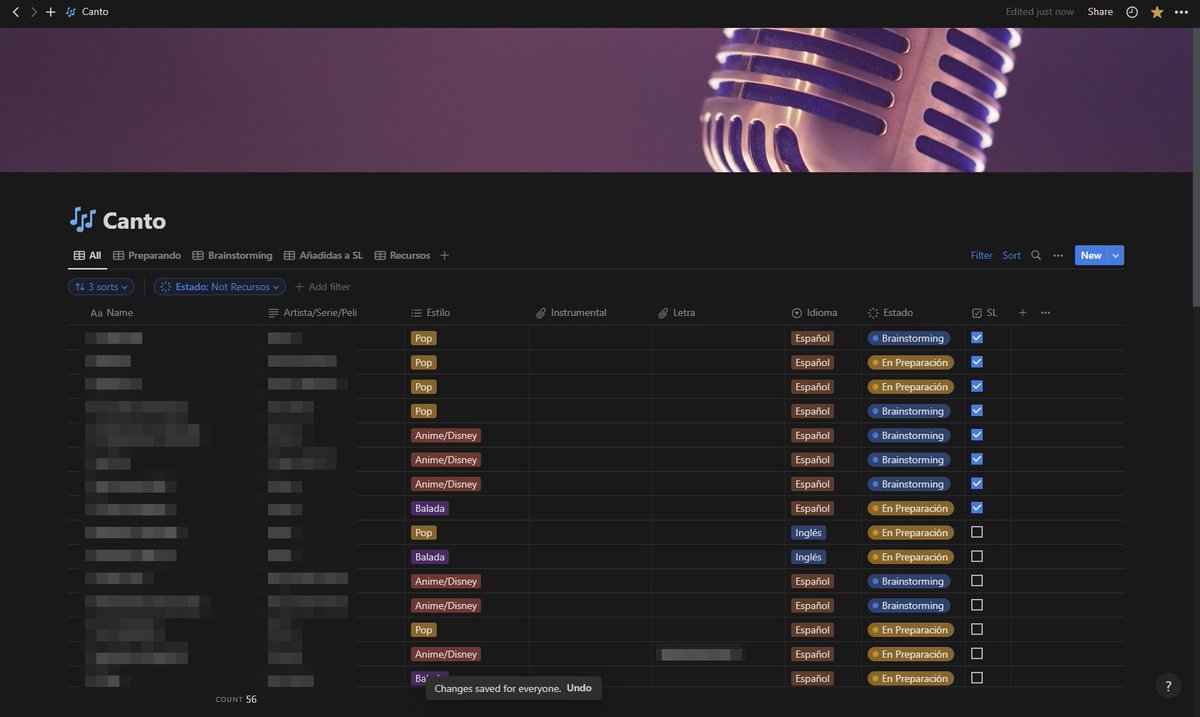The width and height of the screenshot is (1200, 717).
Task: Click Add filter
Action: click(x=322, y=287)
